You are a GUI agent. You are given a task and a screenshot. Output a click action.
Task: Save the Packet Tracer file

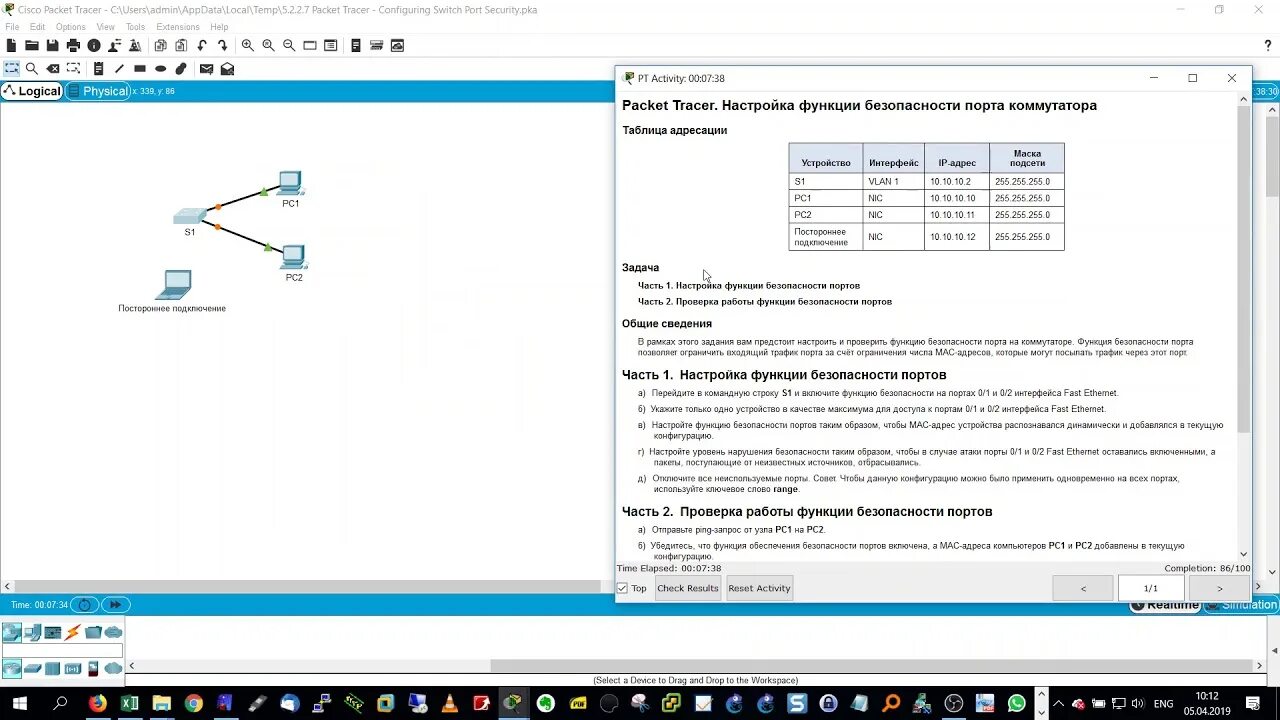(x=52, y=45)
